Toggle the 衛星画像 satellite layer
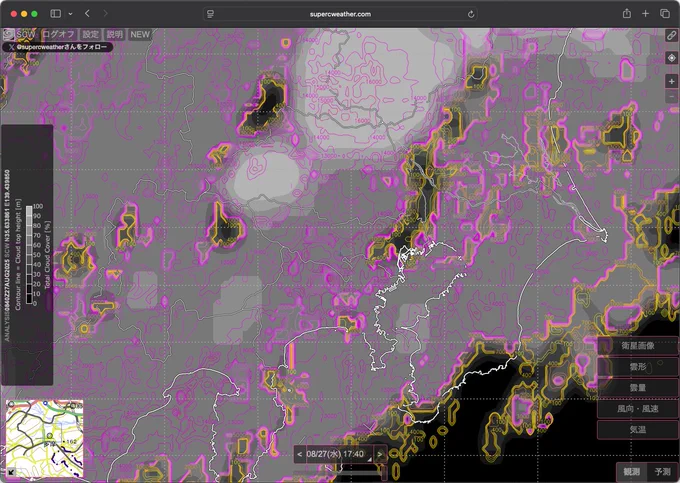Screen dimensions: 680x483 pyautogui.click(x=638, y=346)
